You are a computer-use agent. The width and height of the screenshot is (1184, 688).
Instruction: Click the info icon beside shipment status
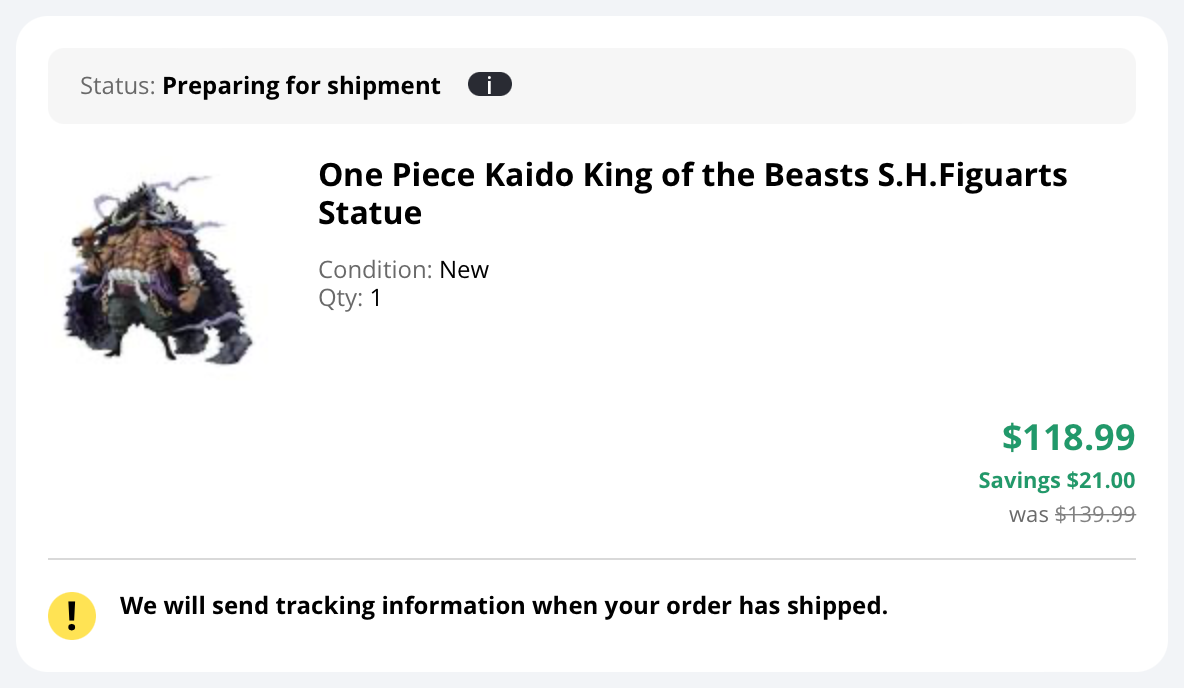(x=489, y=85)
